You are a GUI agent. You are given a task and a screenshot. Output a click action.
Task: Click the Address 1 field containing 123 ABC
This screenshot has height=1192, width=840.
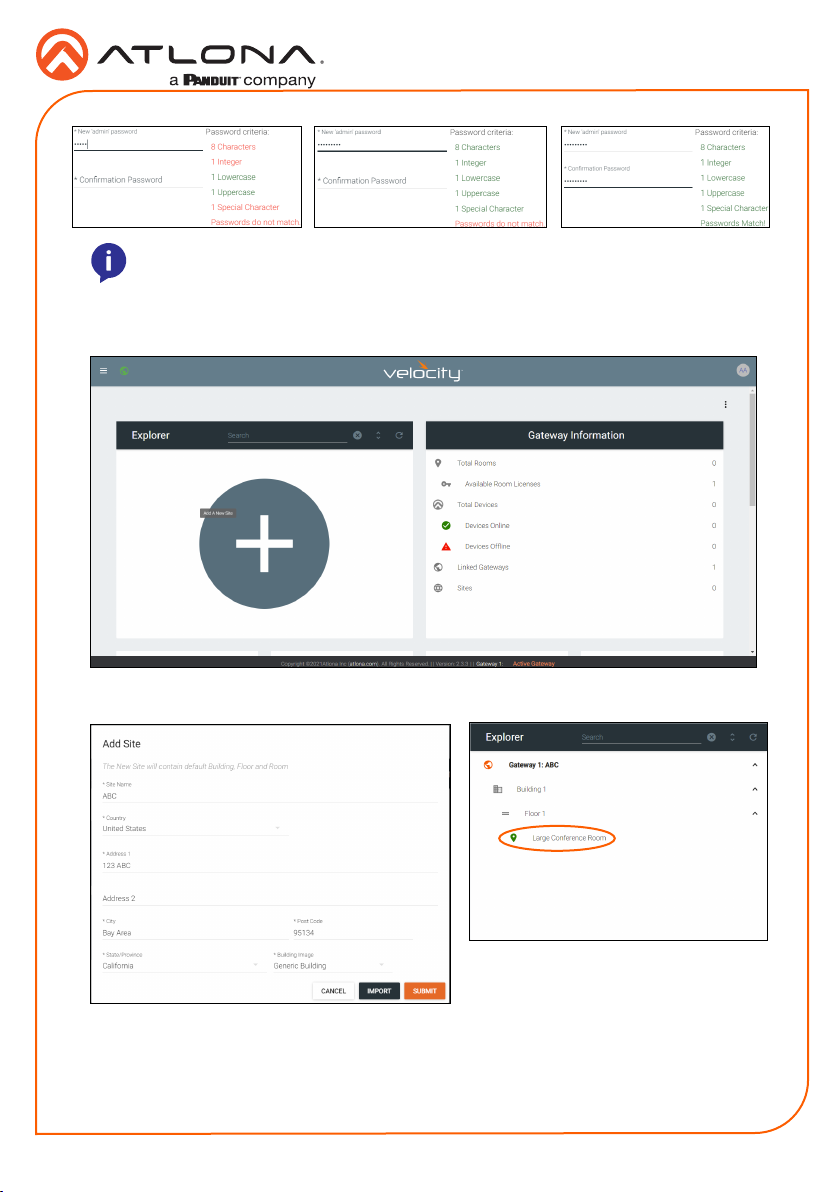pos(270,865)
